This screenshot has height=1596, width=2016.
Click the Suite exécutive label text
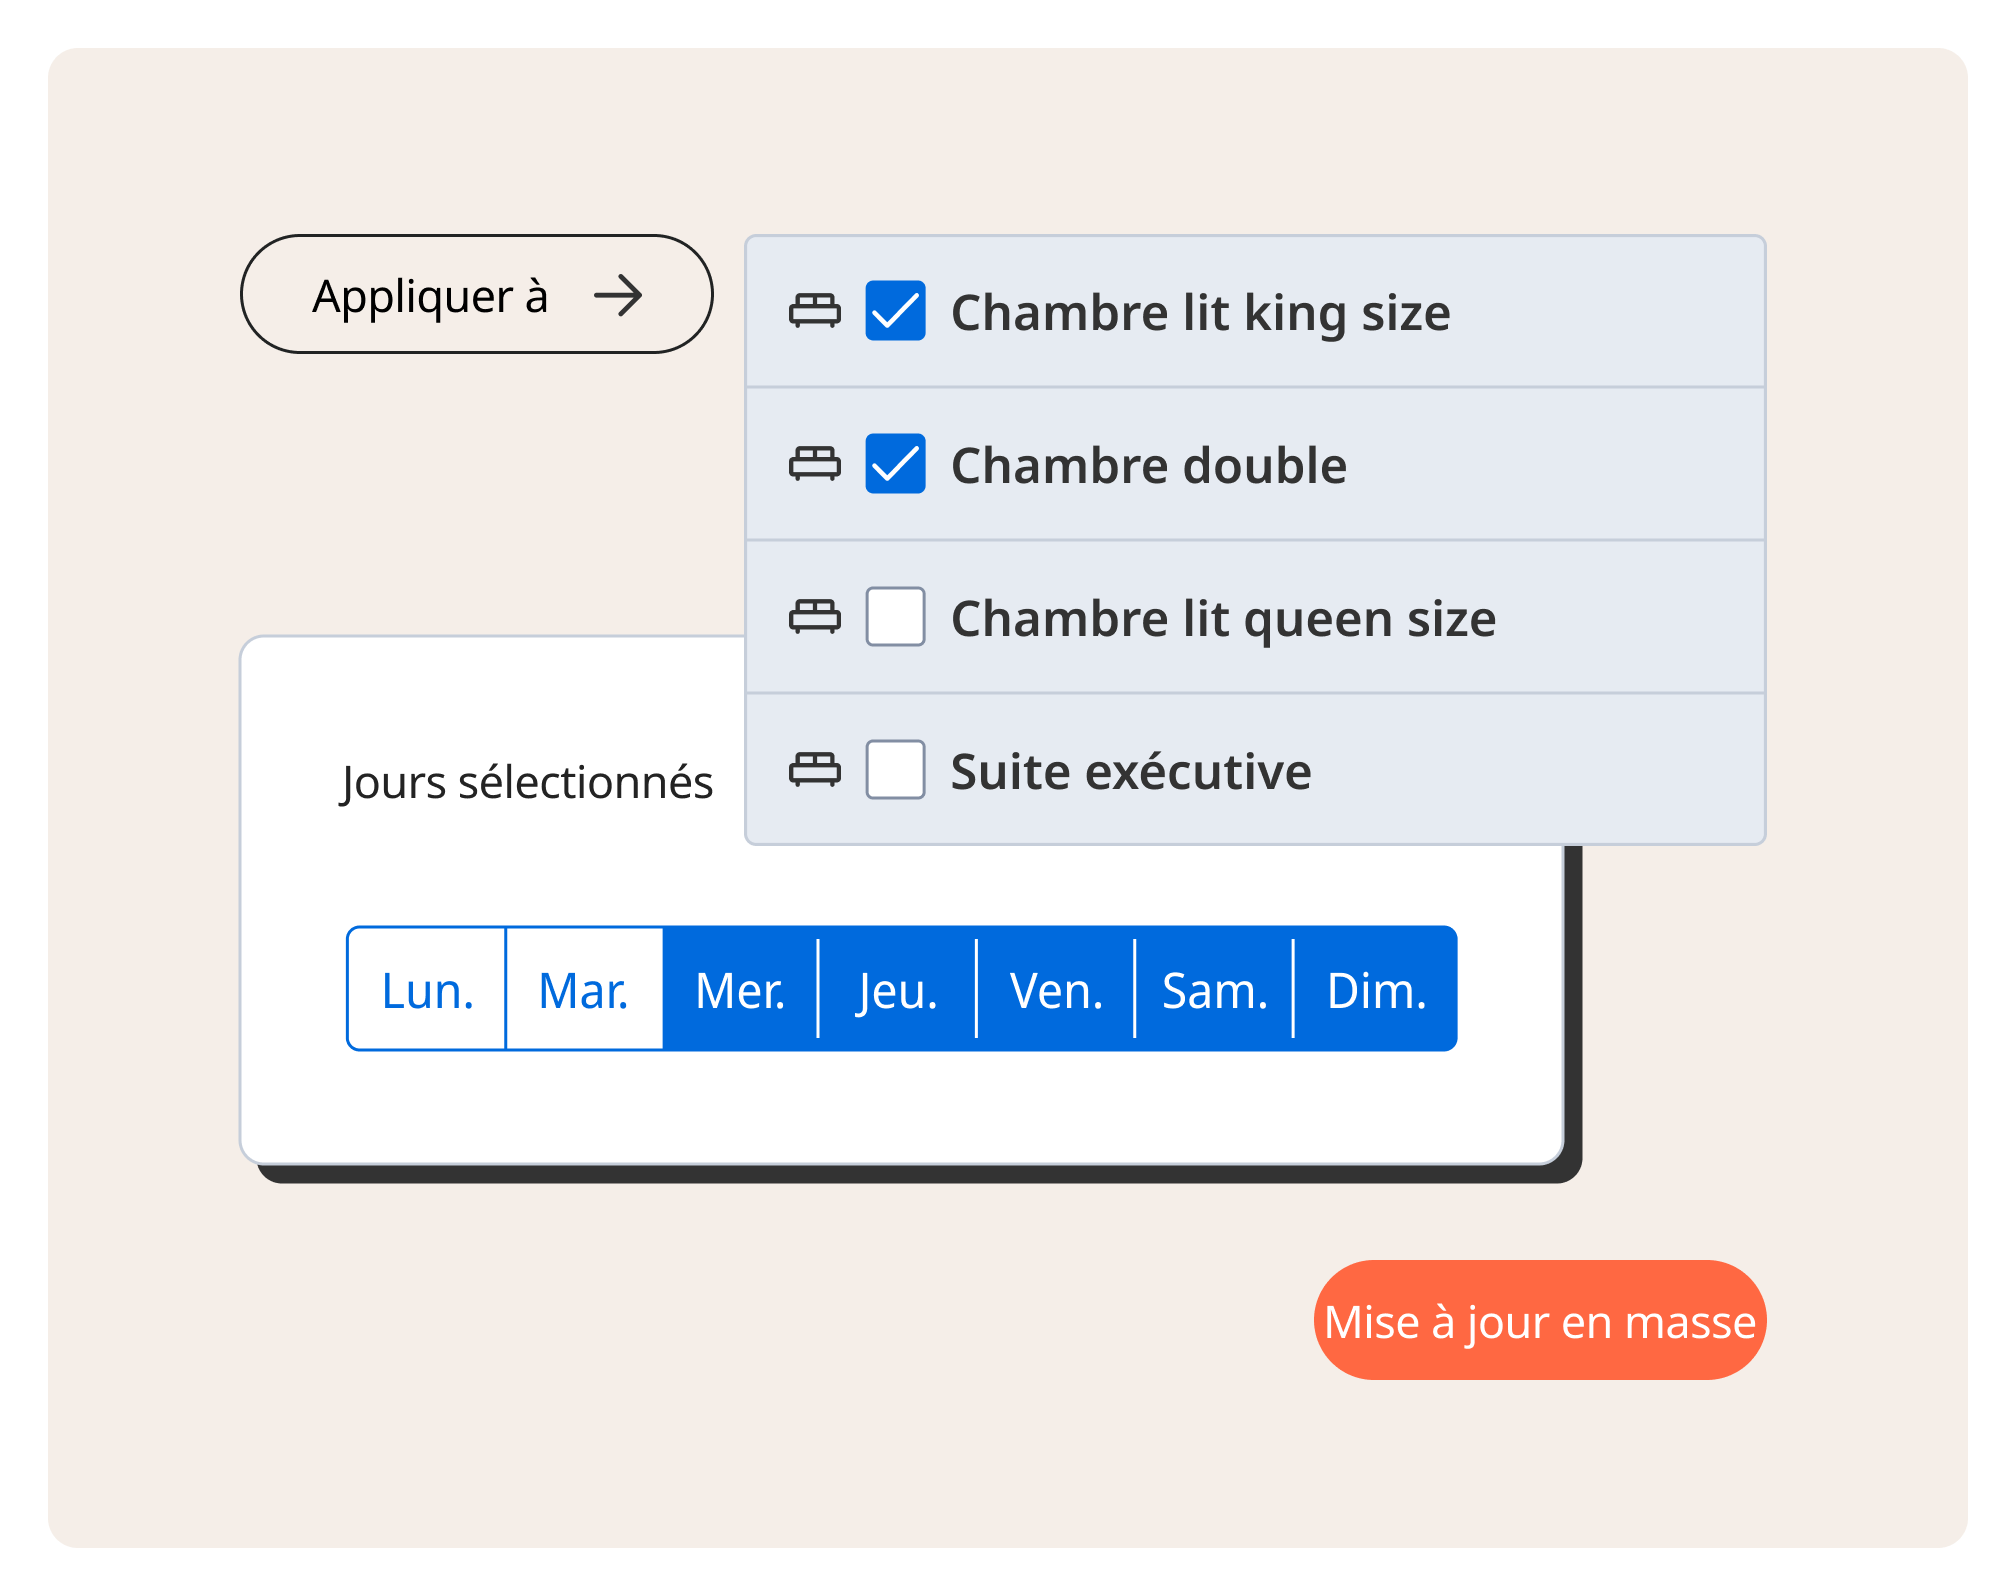click(x=1130, y=772)
